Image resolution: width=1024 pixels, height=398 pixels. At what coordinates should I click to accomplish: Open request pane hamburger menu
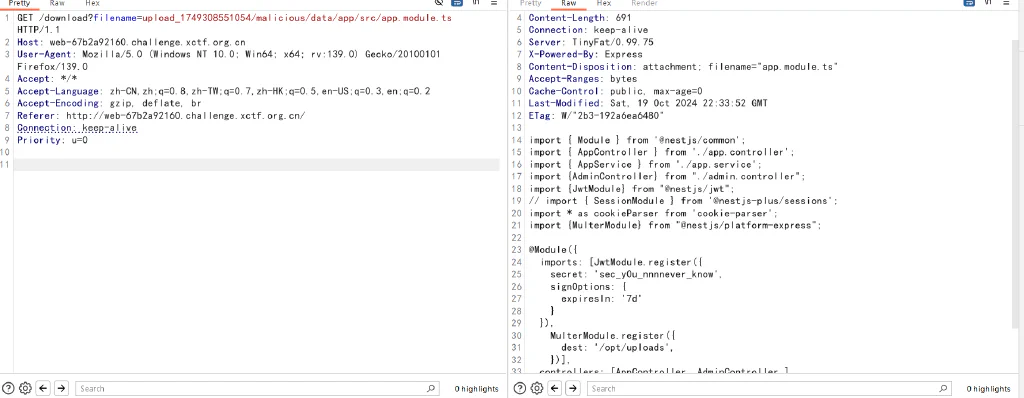click(494, 3)
